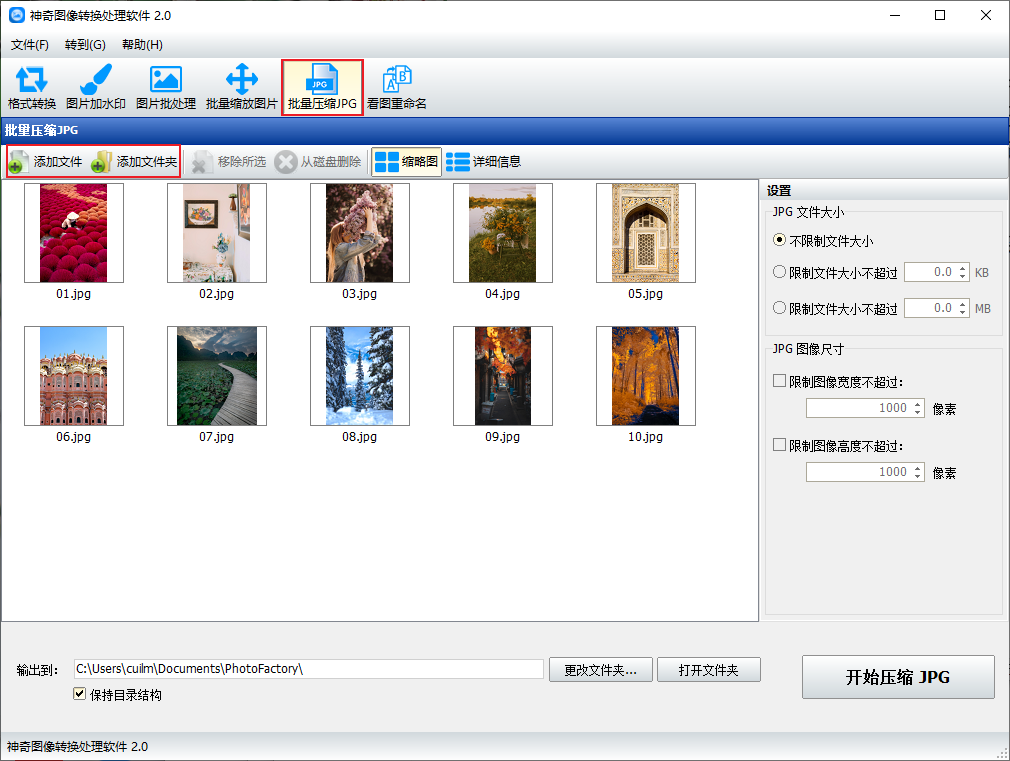The height and width of the screenshot is (761, 1010).
Task: Select the 批量压缩JPG tool
Action: [322, 88]
